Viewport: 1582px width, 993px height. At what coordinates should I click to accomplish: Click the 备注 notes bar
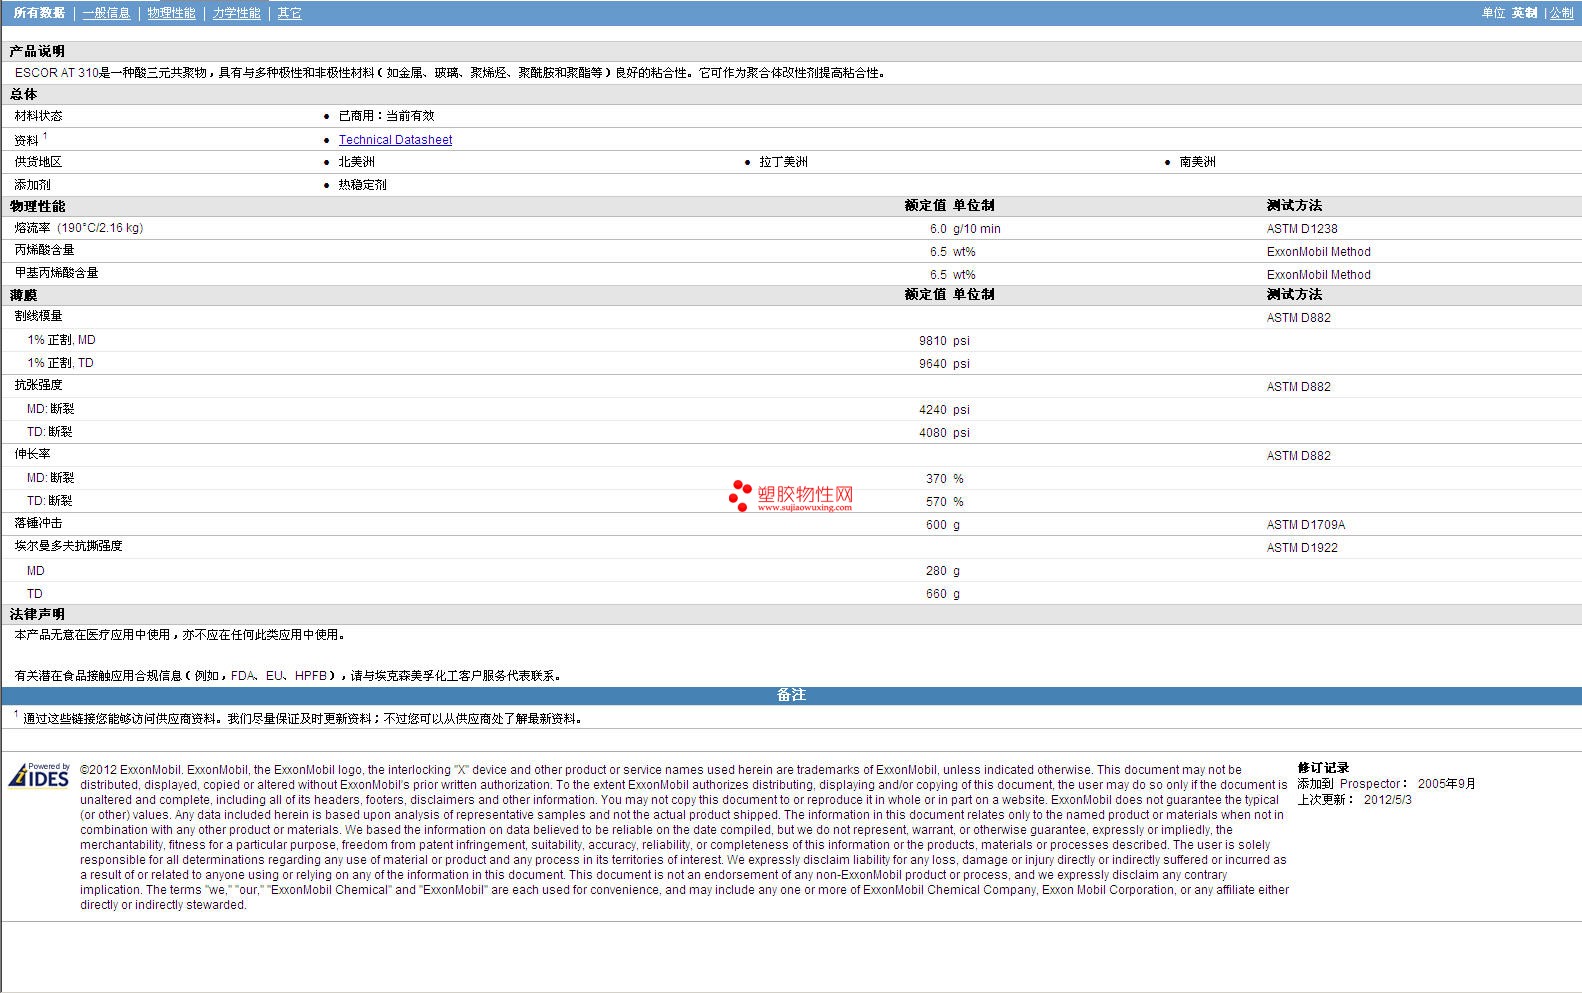(791, 695)
